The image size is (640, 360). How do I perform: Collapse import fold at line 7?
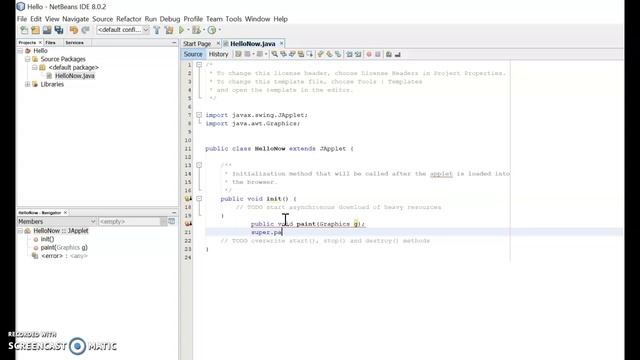[x=199, y=115]
